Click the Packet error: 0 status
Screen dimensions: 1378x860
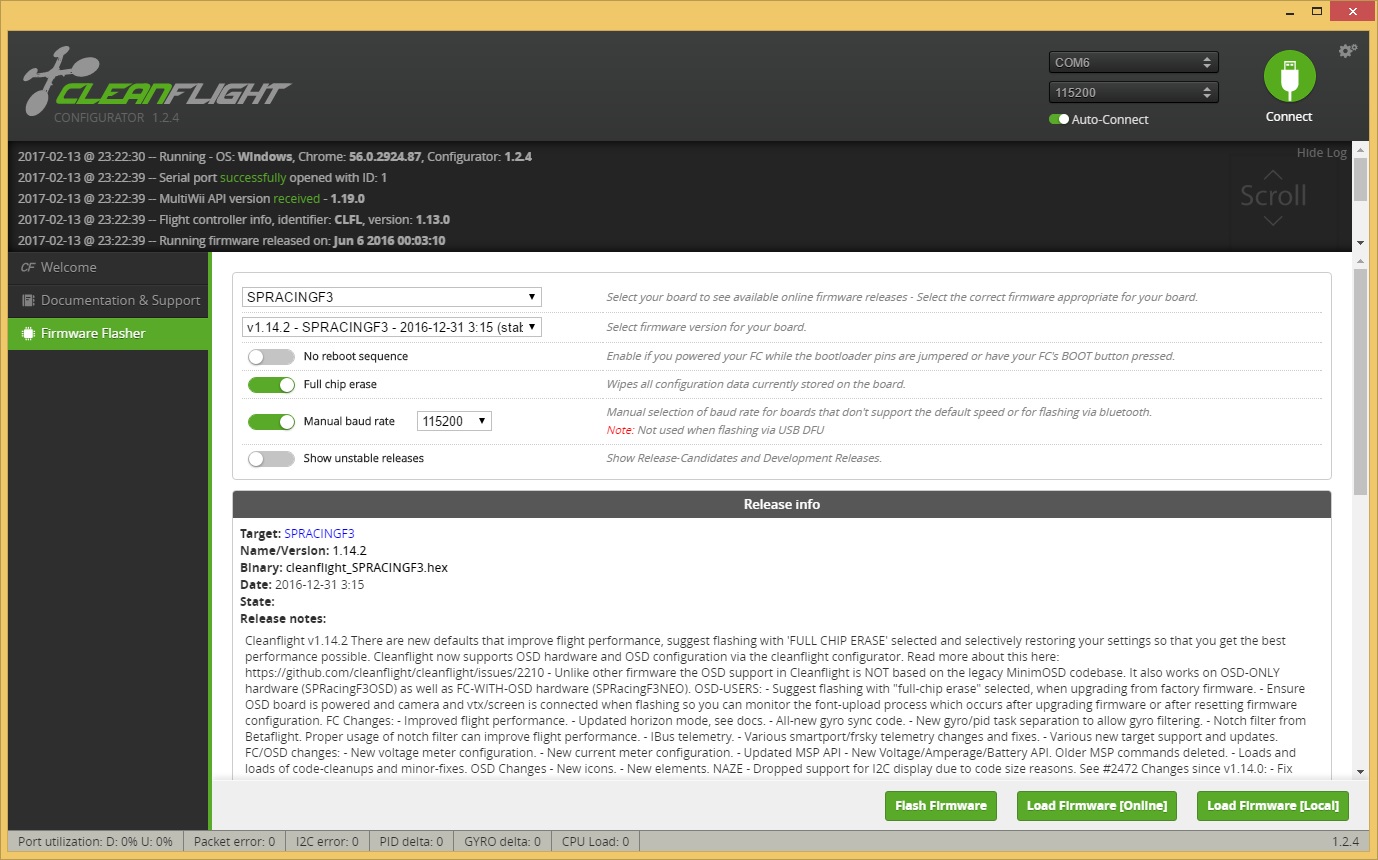pyautogui.click(x=234, y=842)
